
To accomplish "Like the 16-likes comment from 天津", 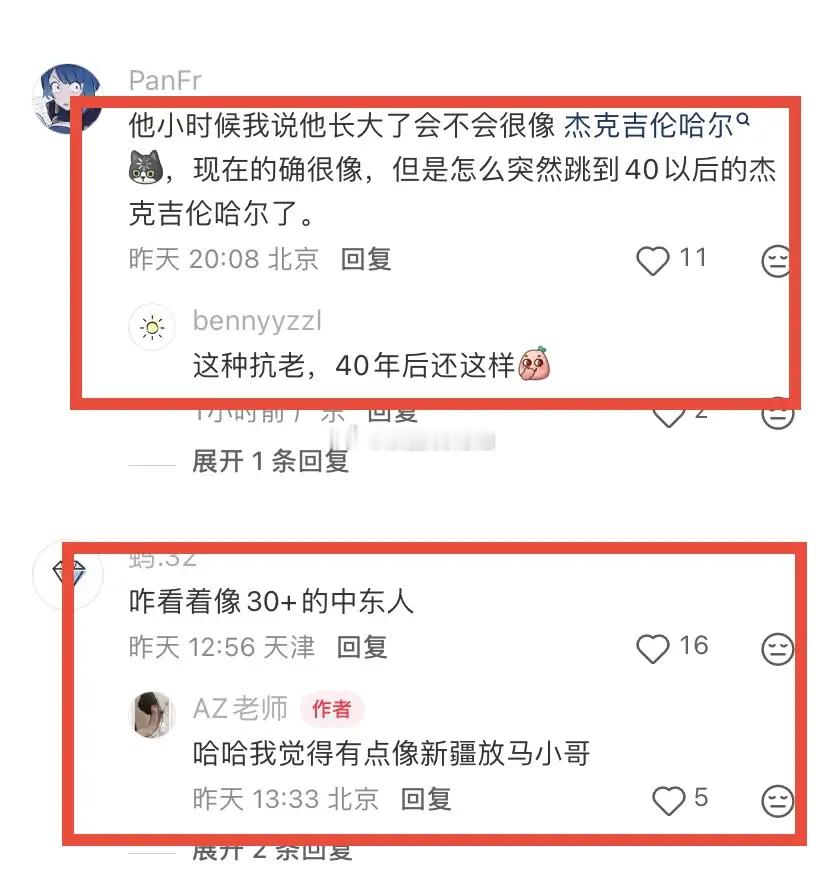I will pos(653,649).
